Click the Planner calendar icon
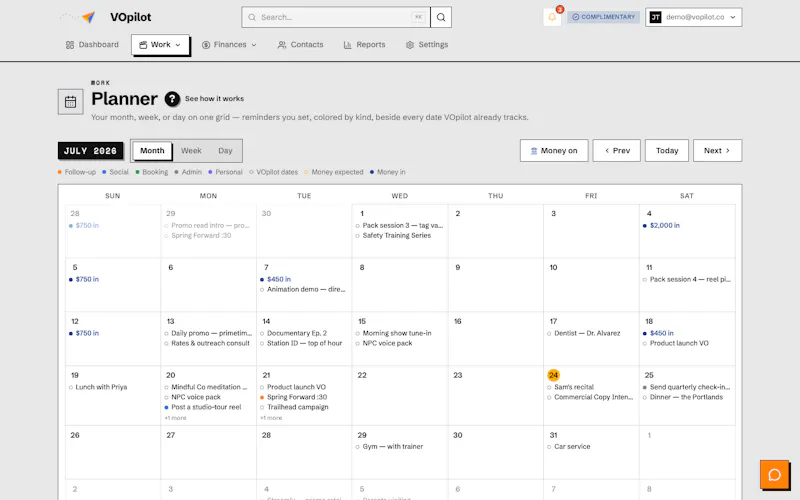Screen dimensions: 800x500 pyautogui.click(x=70, y=102)
